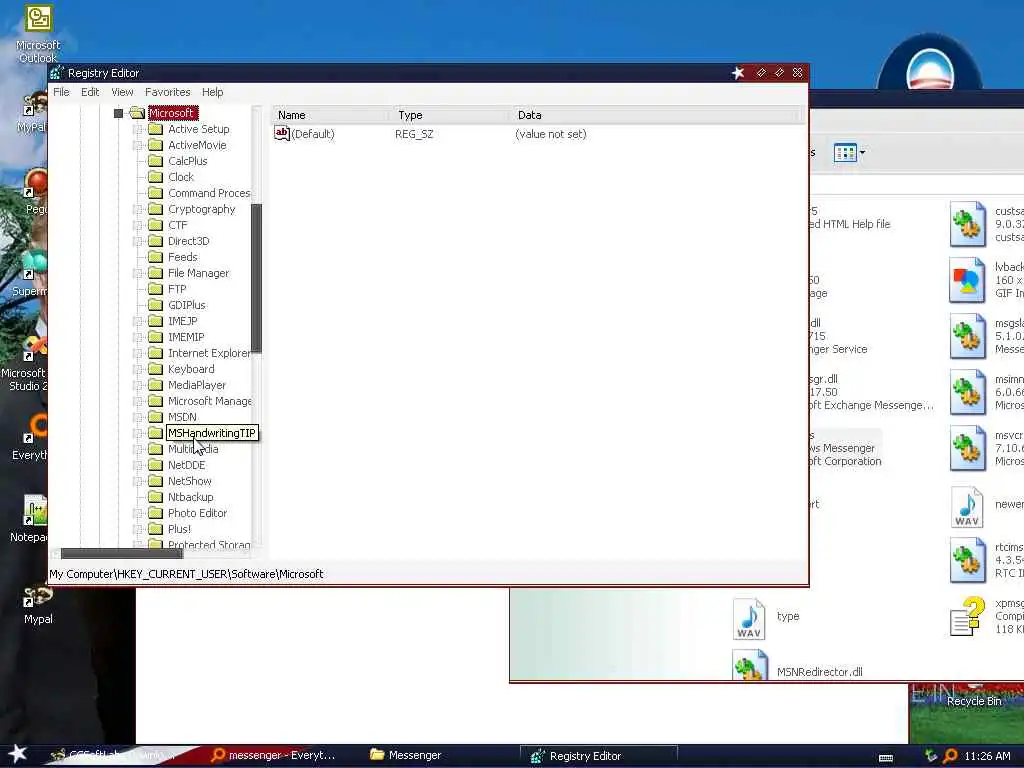Expand the NetDDE key
Viewport: 1024px width, 768px height.
click(137, 466)
